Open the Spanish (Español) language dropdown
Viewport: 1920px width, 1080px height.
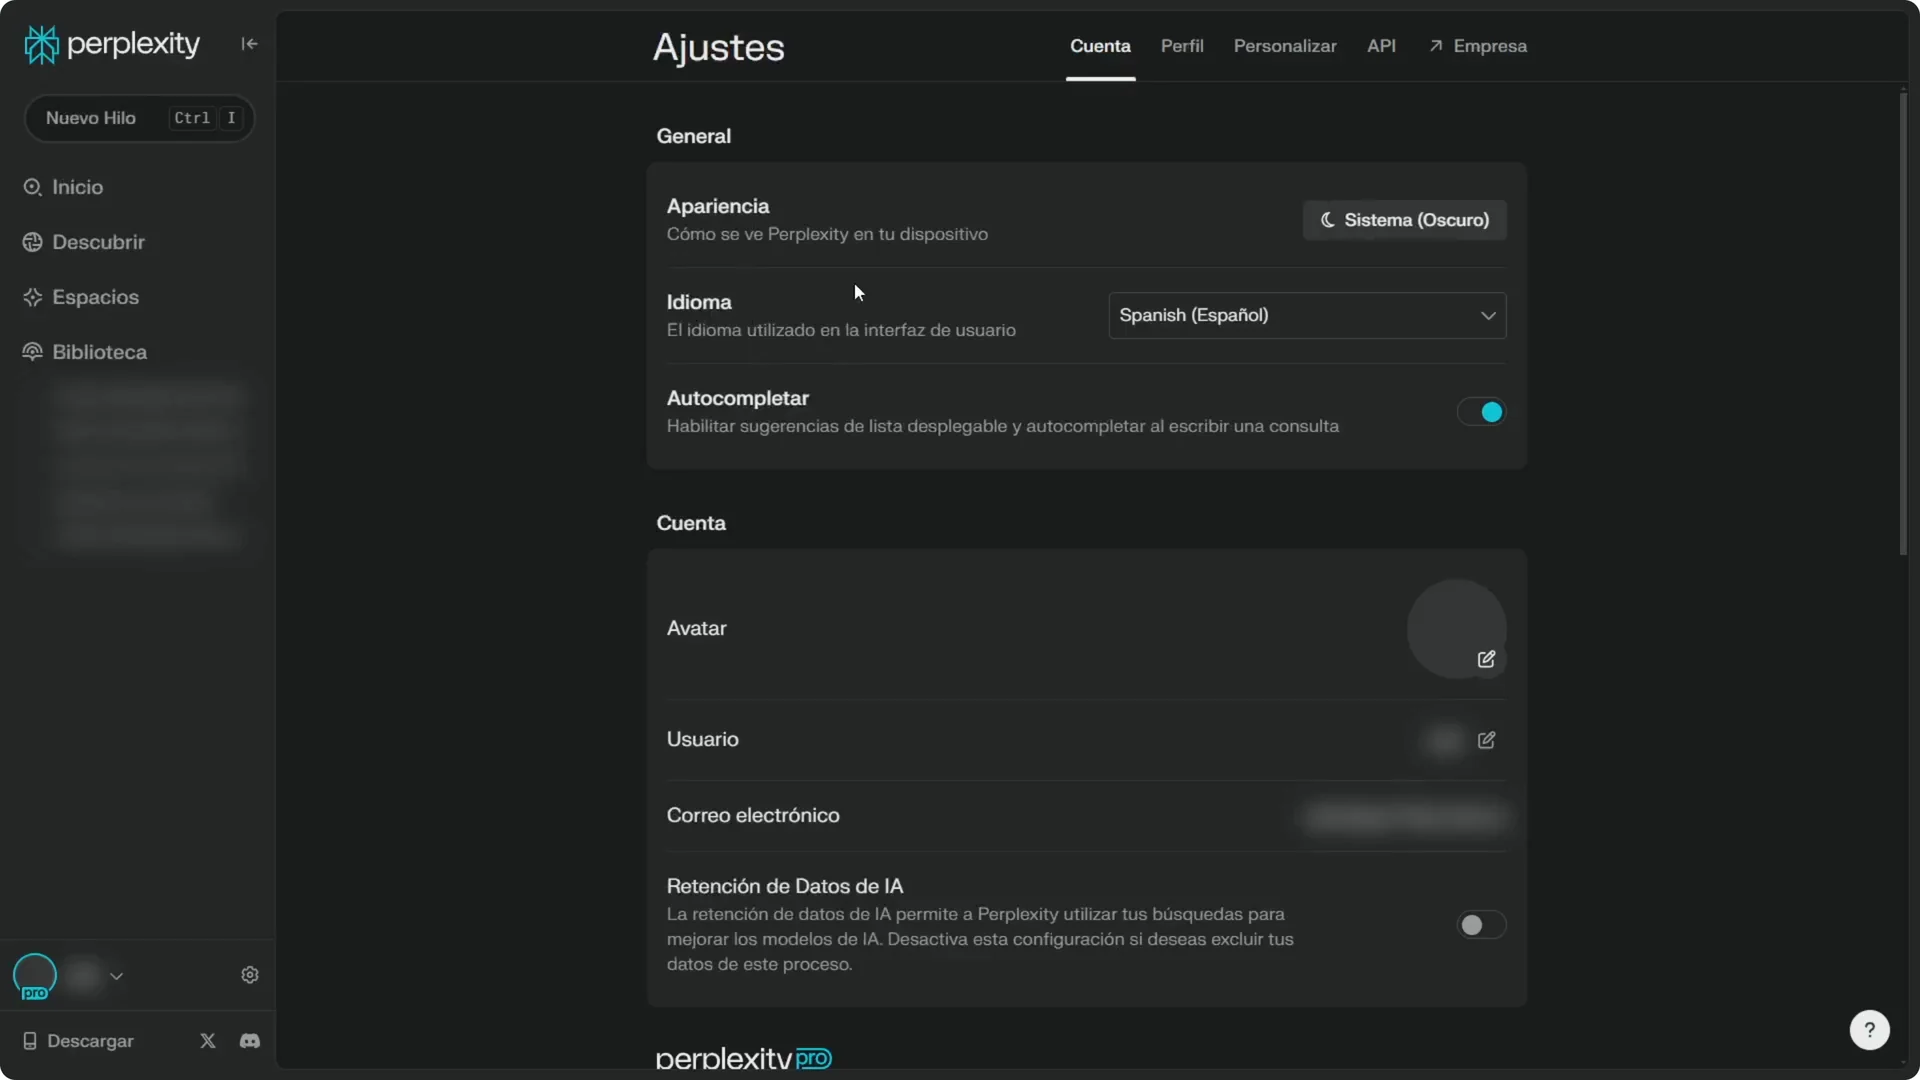click(1307, 315)
